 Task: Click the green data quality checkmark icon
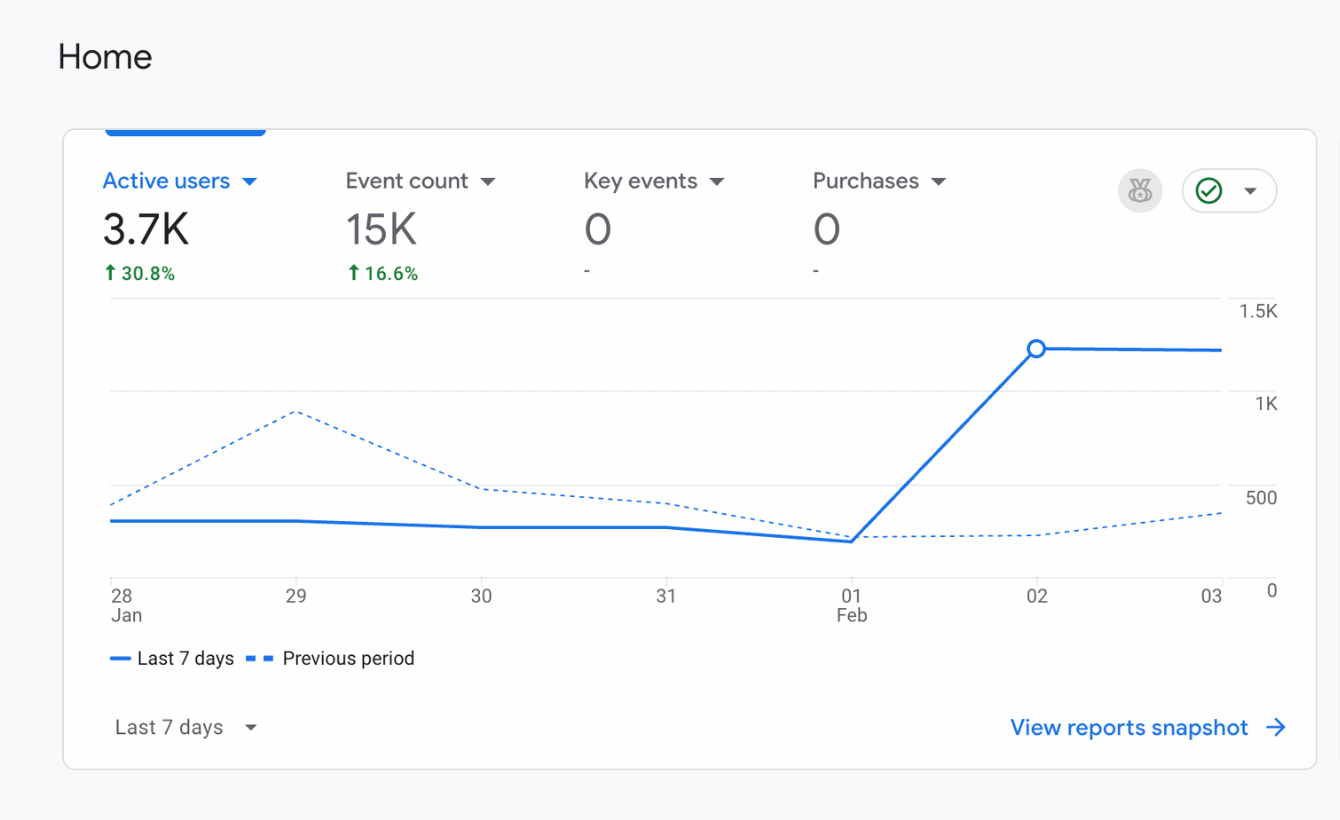coord(1210,190)
